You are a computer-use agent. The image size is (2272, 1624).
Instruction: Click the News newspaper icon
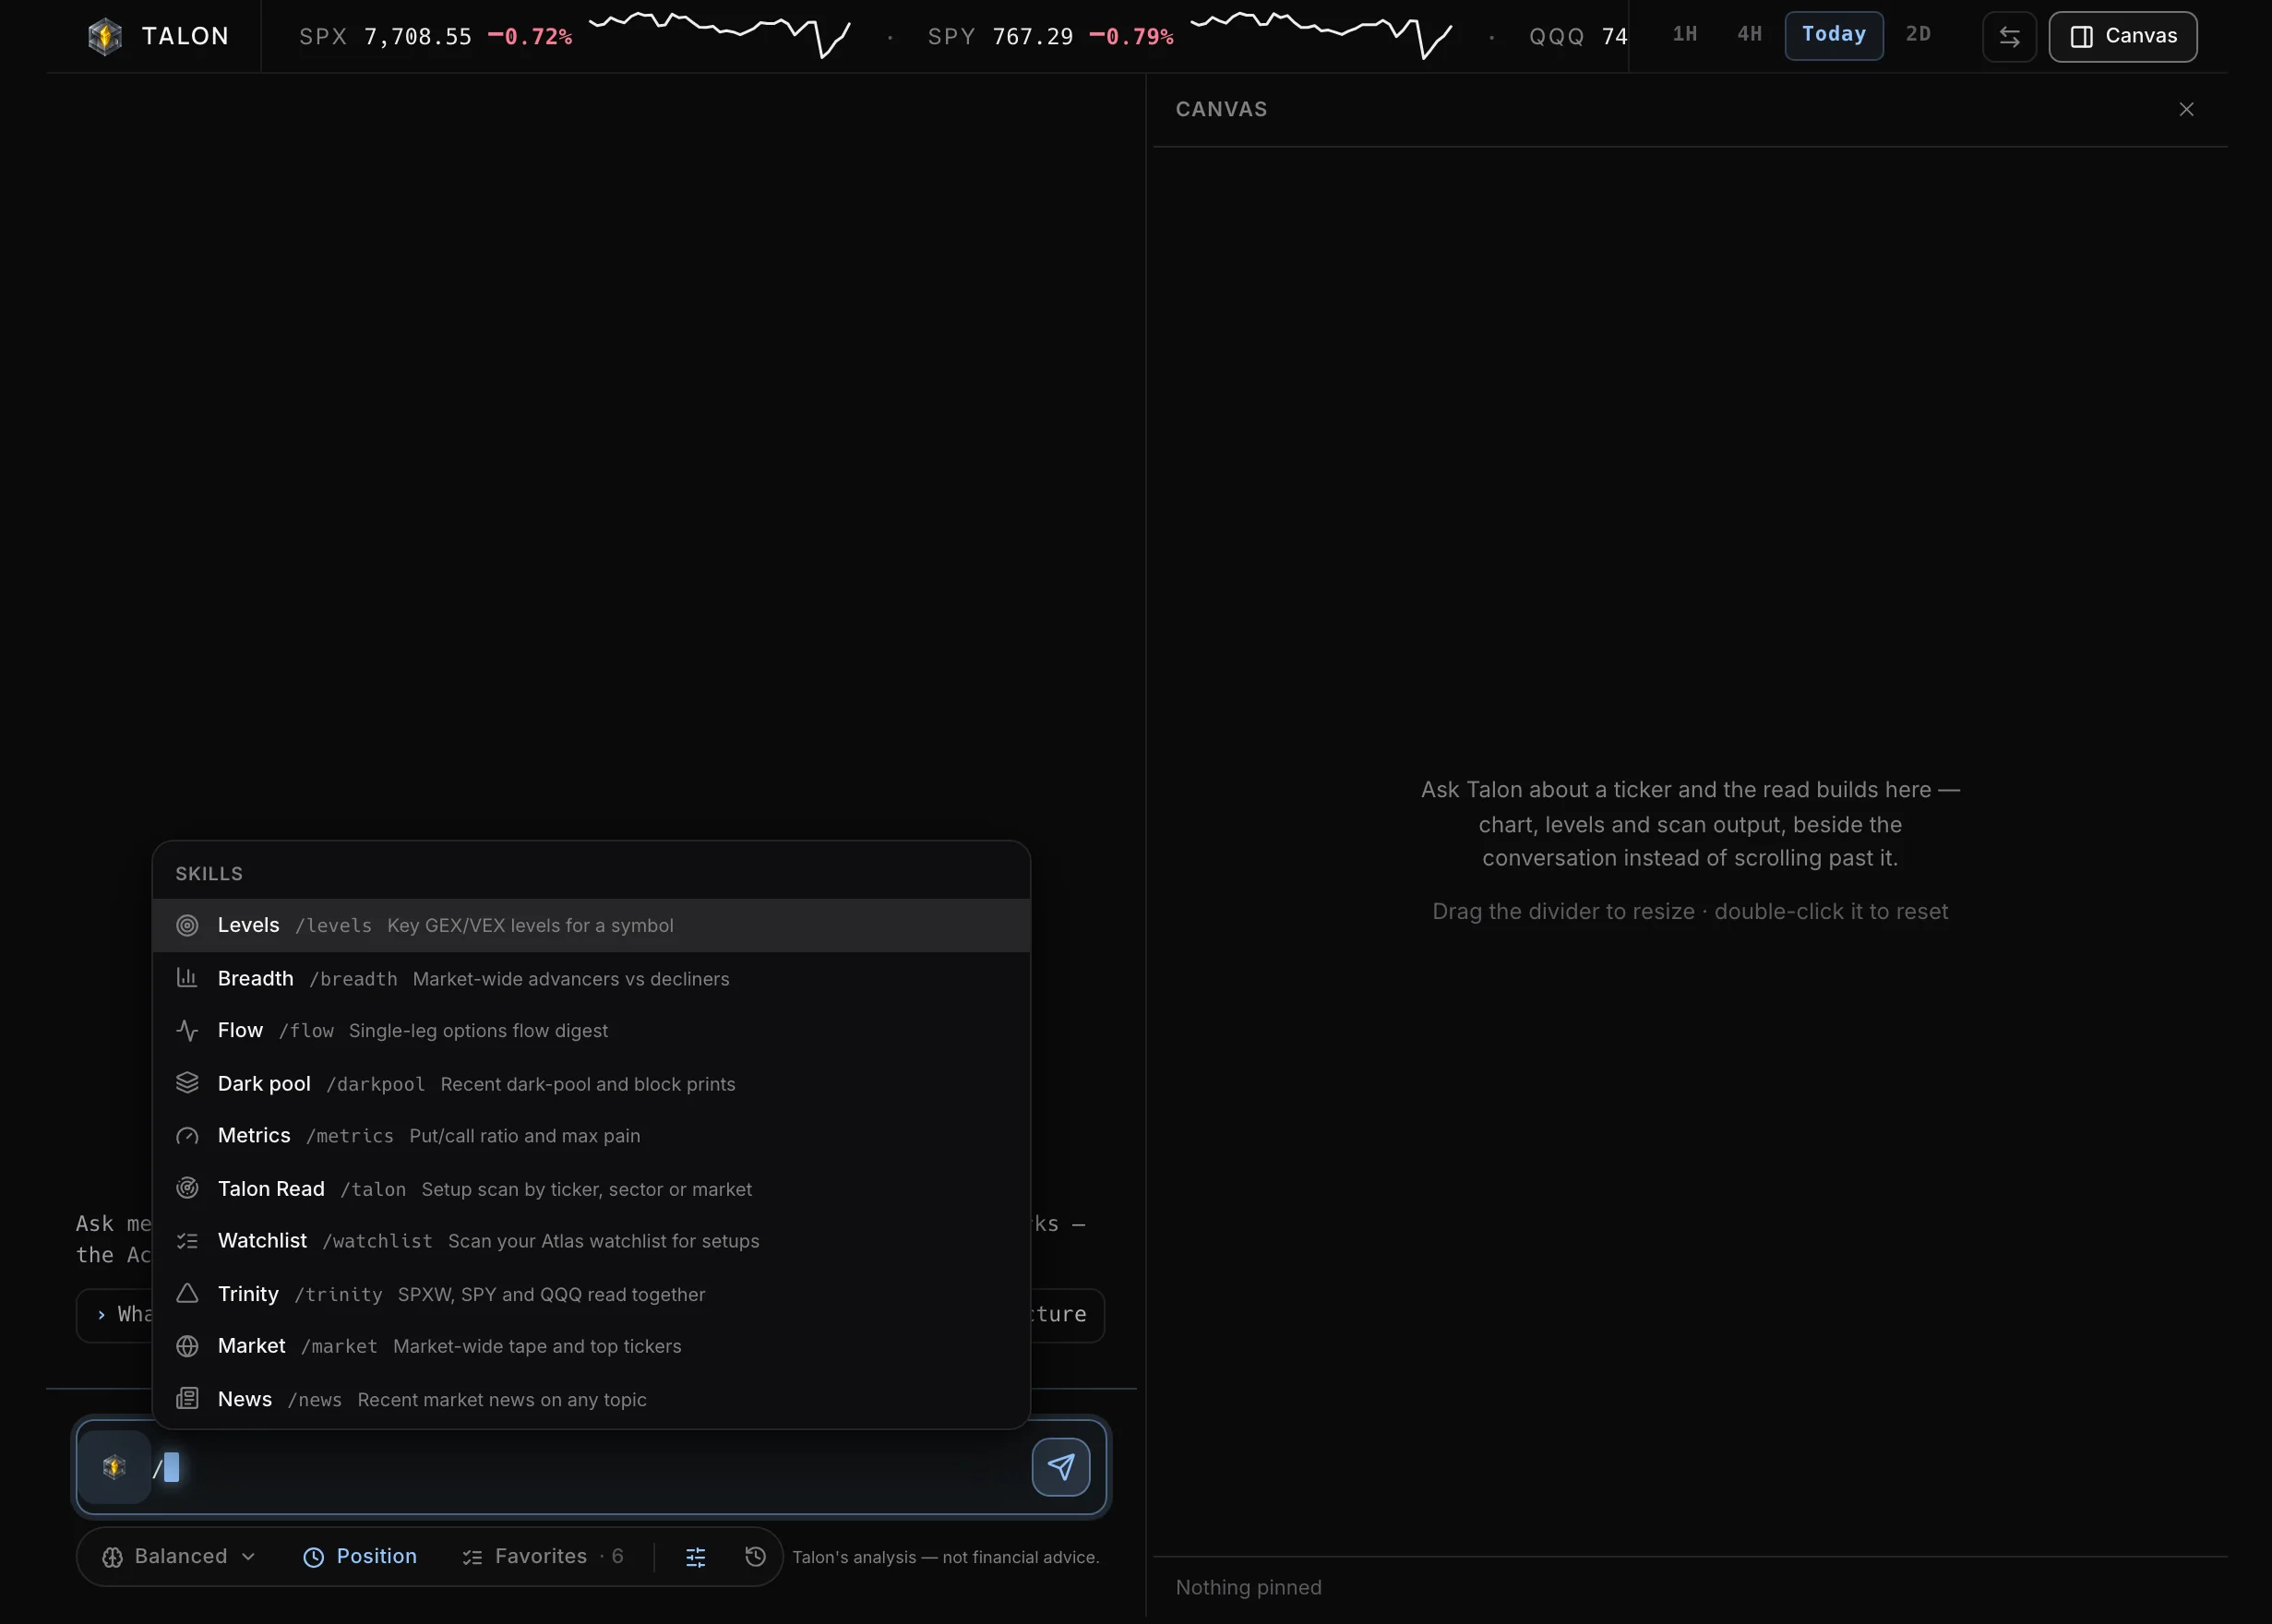point(187,1398)
